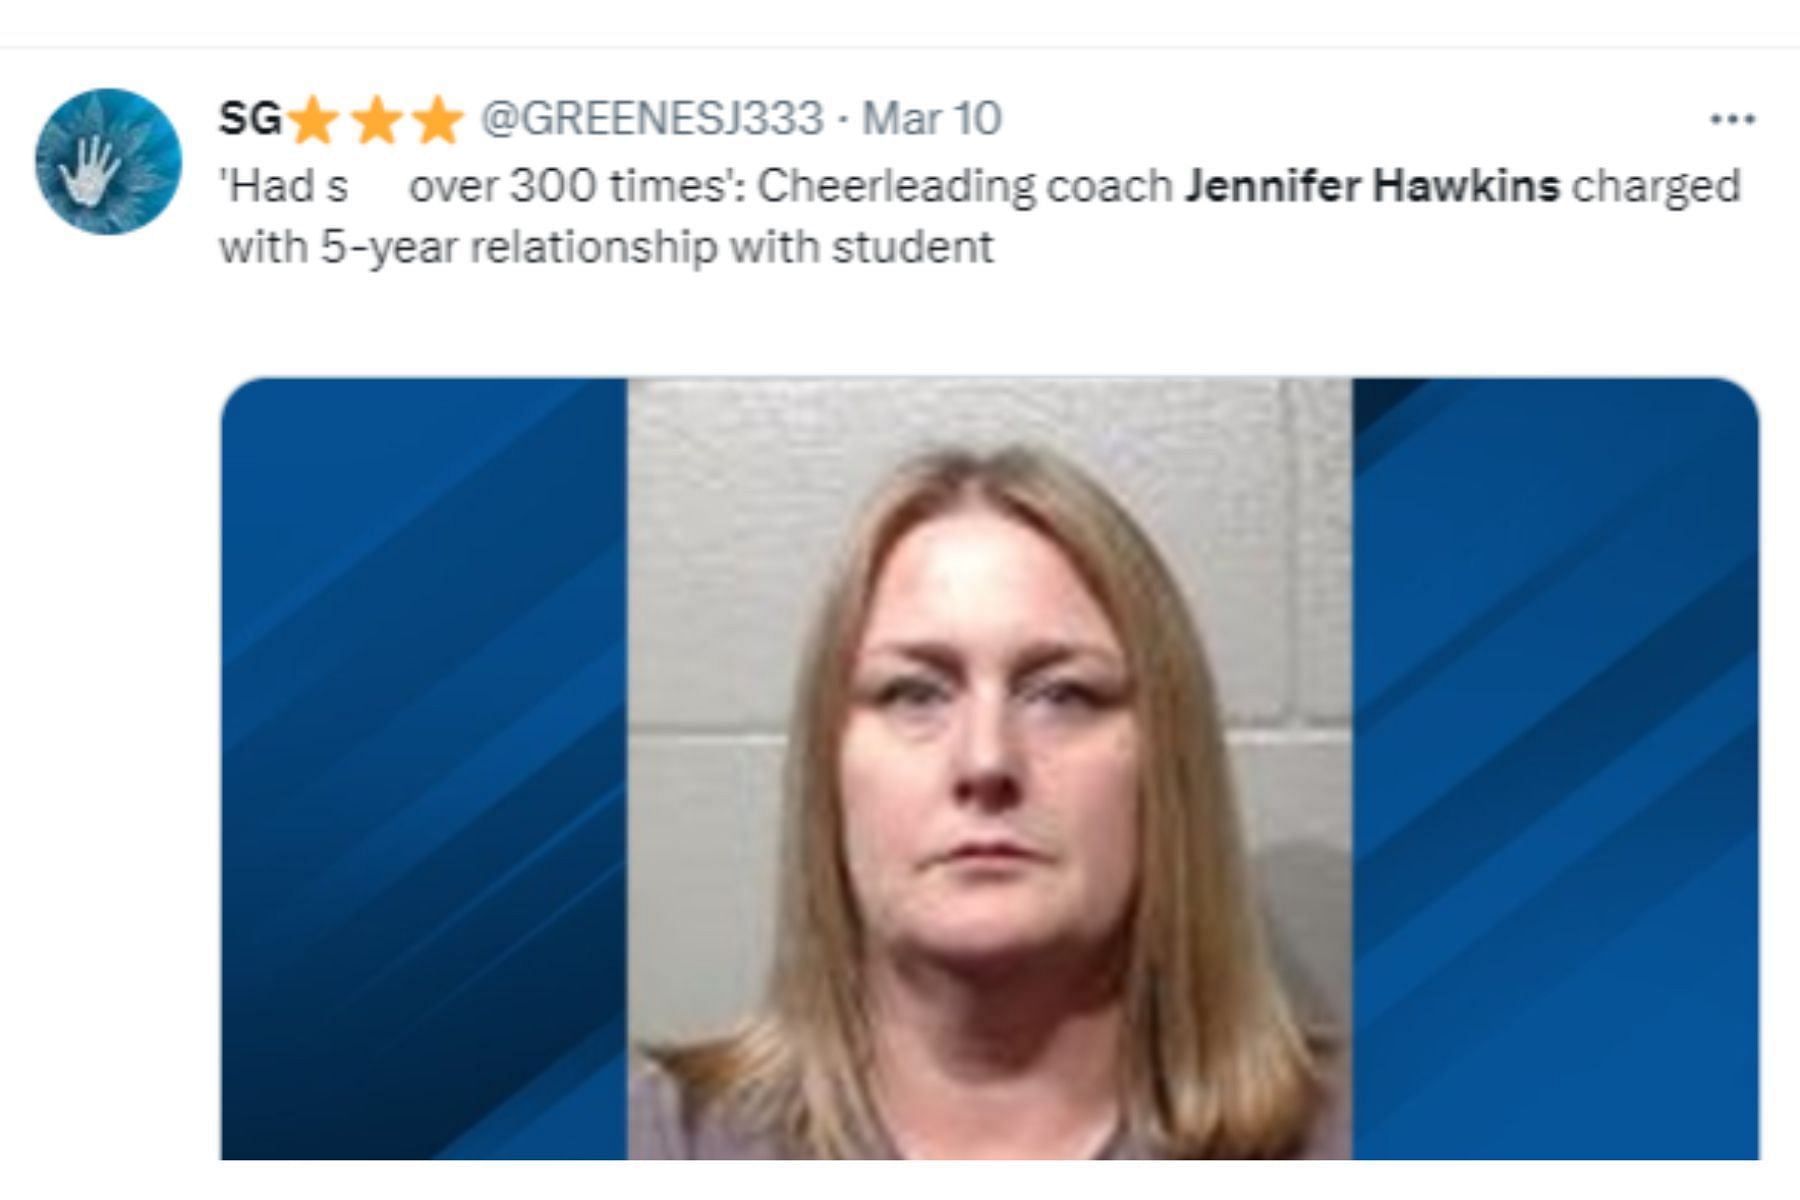Click the "over 300 times" phrase
This screenshot has height=1200, width=1800.
click(x=577, y=187)
